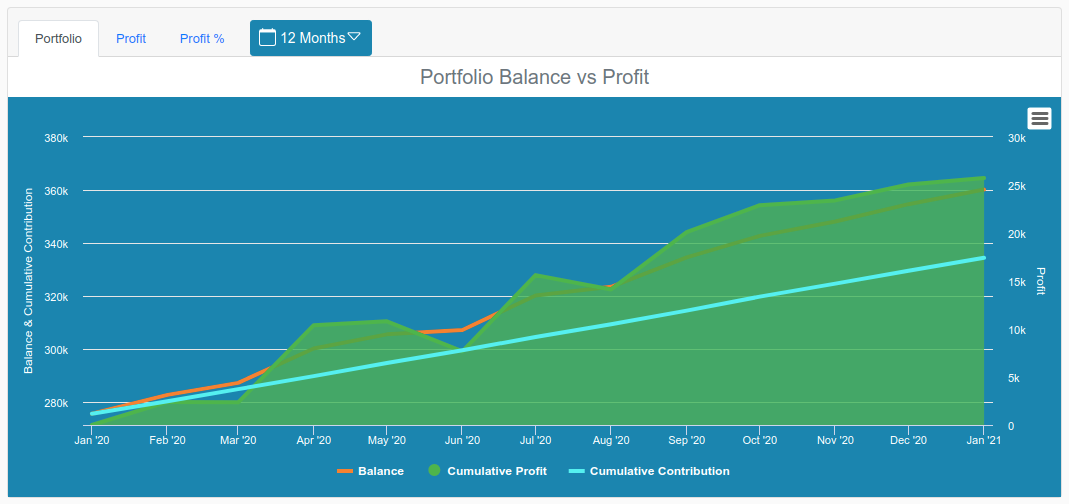
Task: Toggle Balance series in legend
Action: tap(371, 471)
